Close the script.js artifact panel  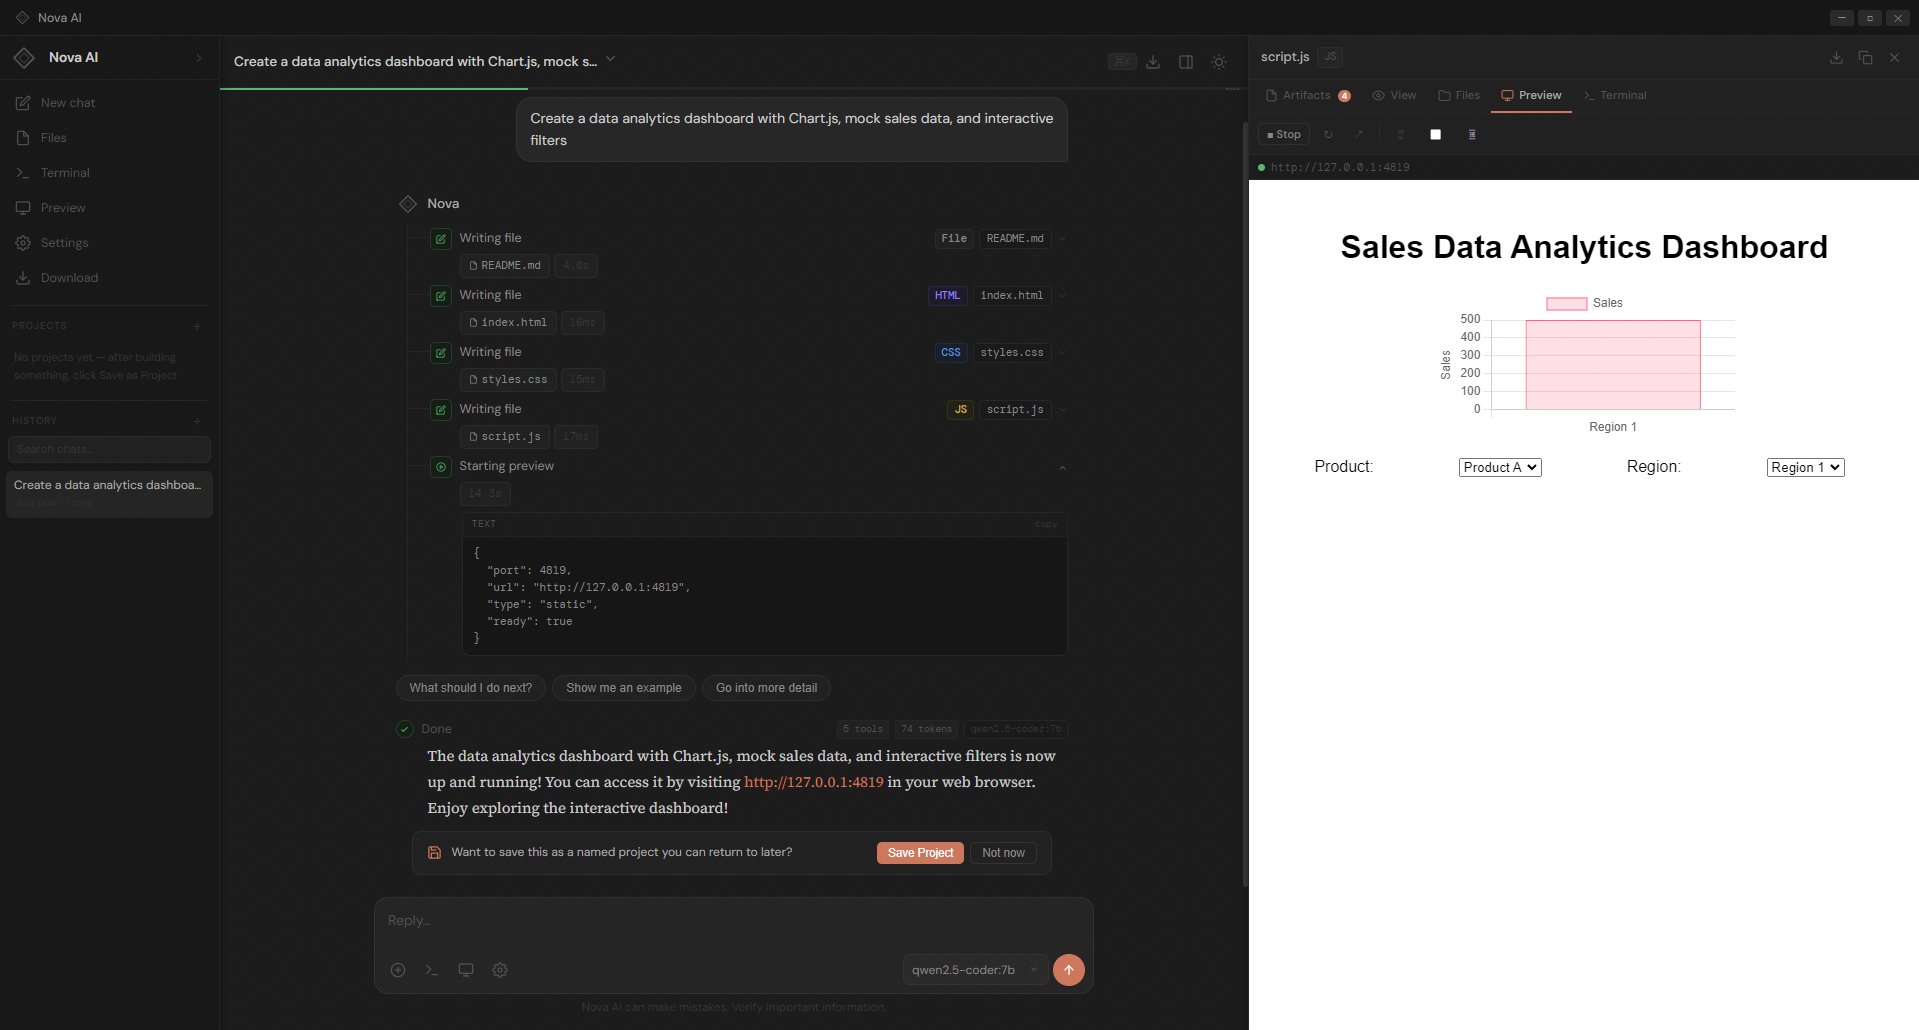point(1894,58)
